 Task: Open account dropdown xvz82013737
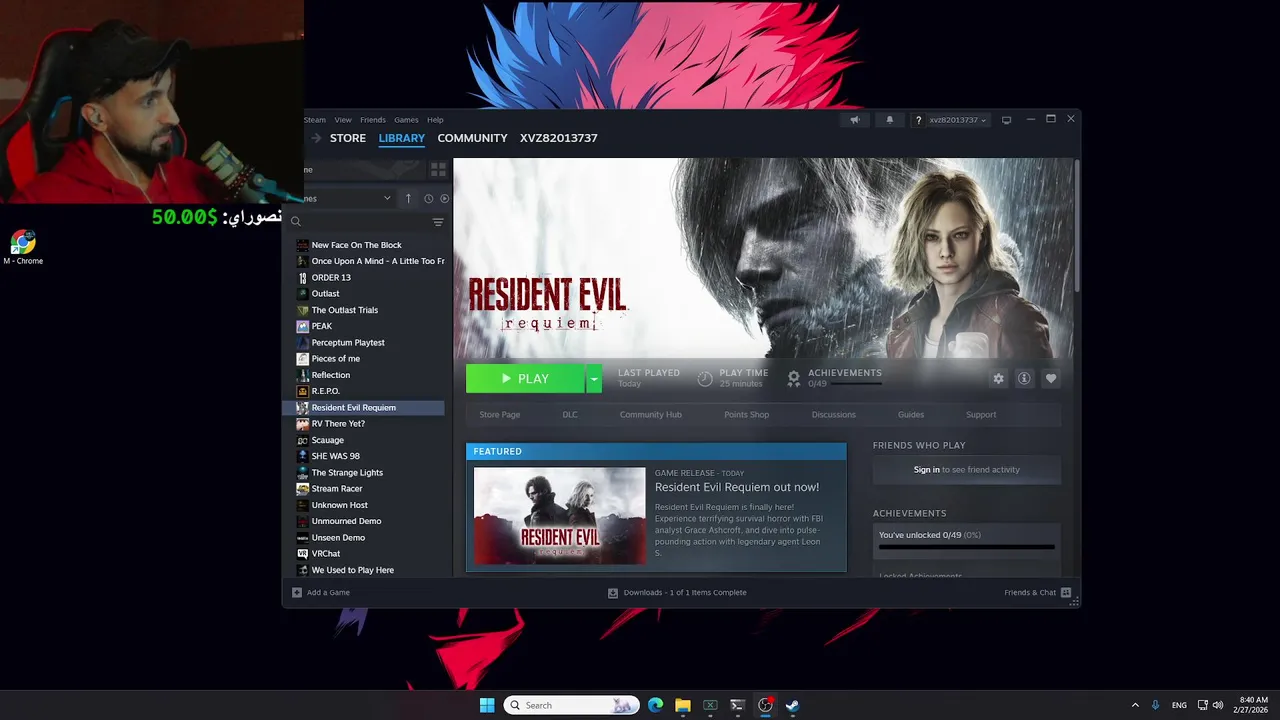pos(957,120)
